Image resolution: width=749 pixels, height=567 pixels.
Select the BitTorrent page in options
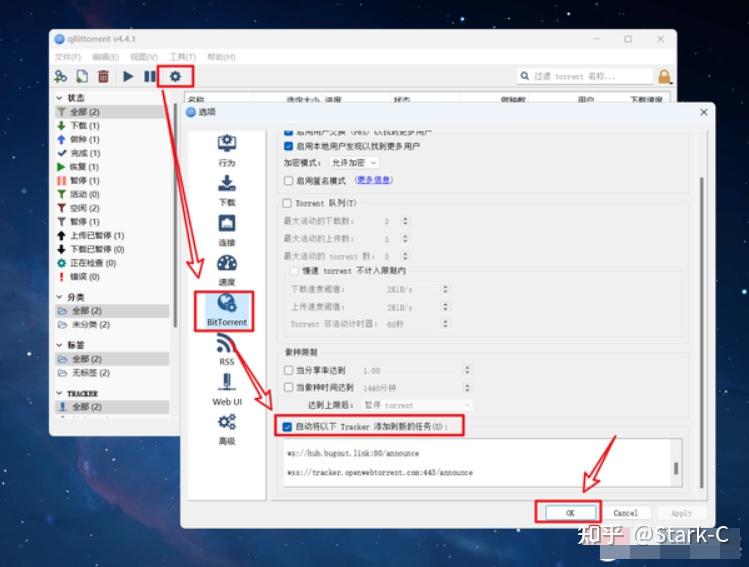click(226, 310)
